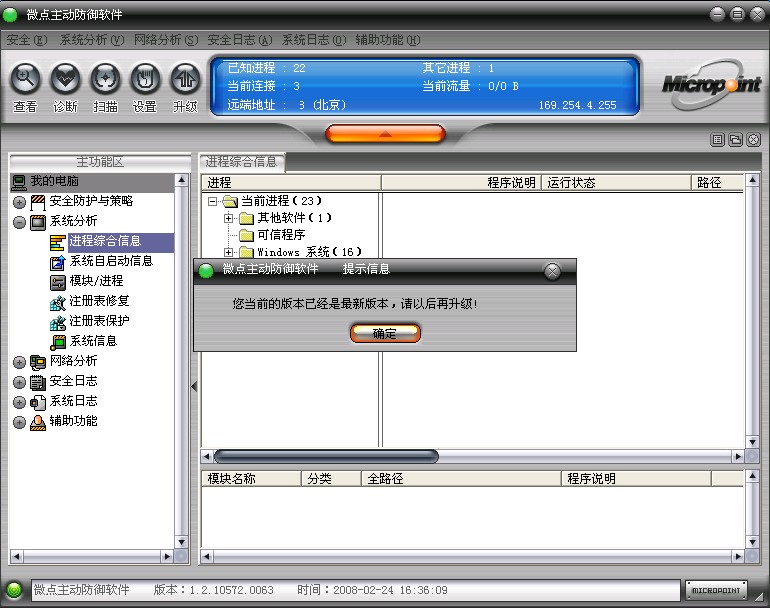Sort by 运行状态 column header
This screenshot has width=770, height=608.
616,183
